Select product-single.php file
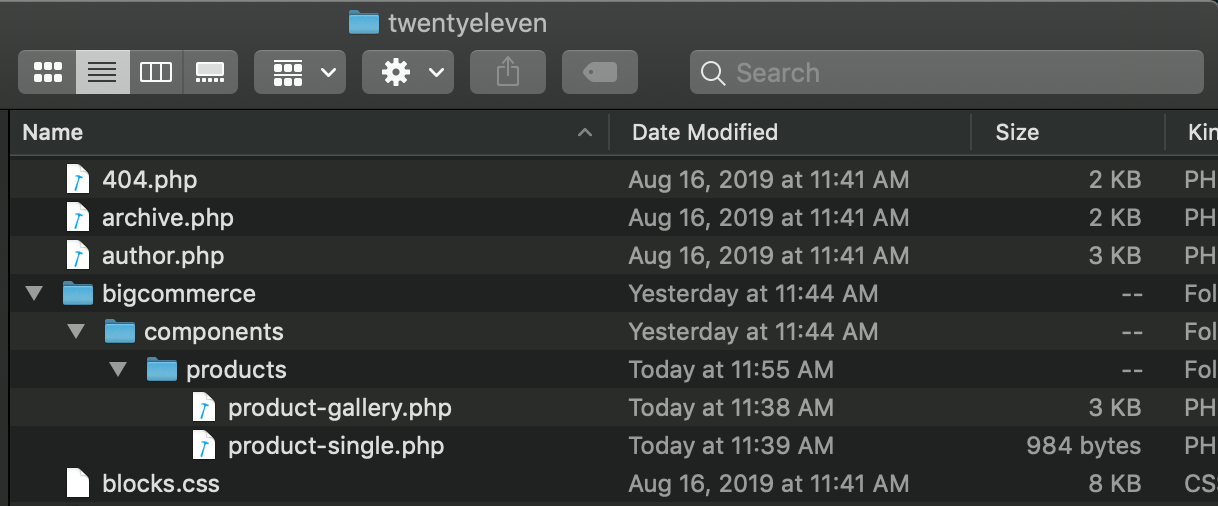Screen dimensions: 1218x506 pyautogui.click(x=335, y=446)
